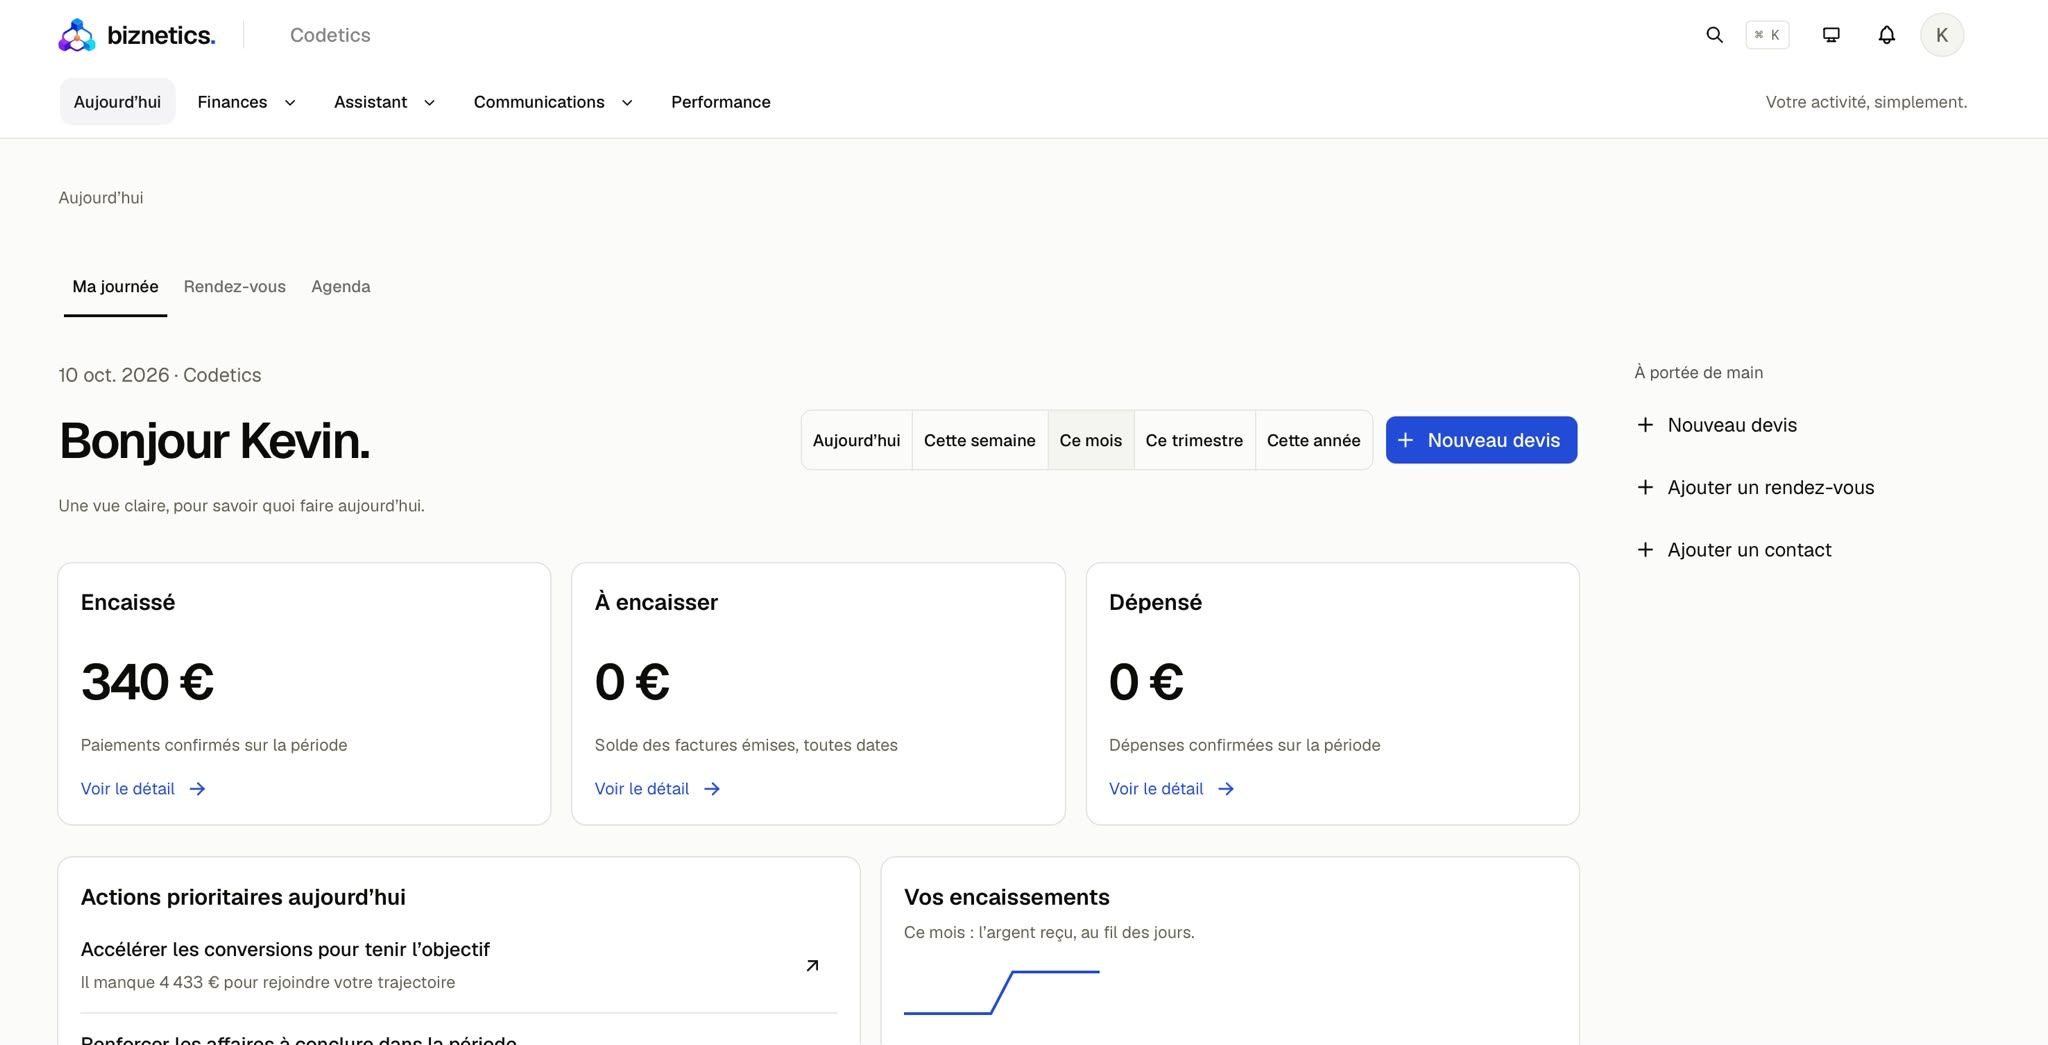Open the Performance menu item
This screenshot has width=2048, height=1045.
pyautogui.click(x=721, y=102)
